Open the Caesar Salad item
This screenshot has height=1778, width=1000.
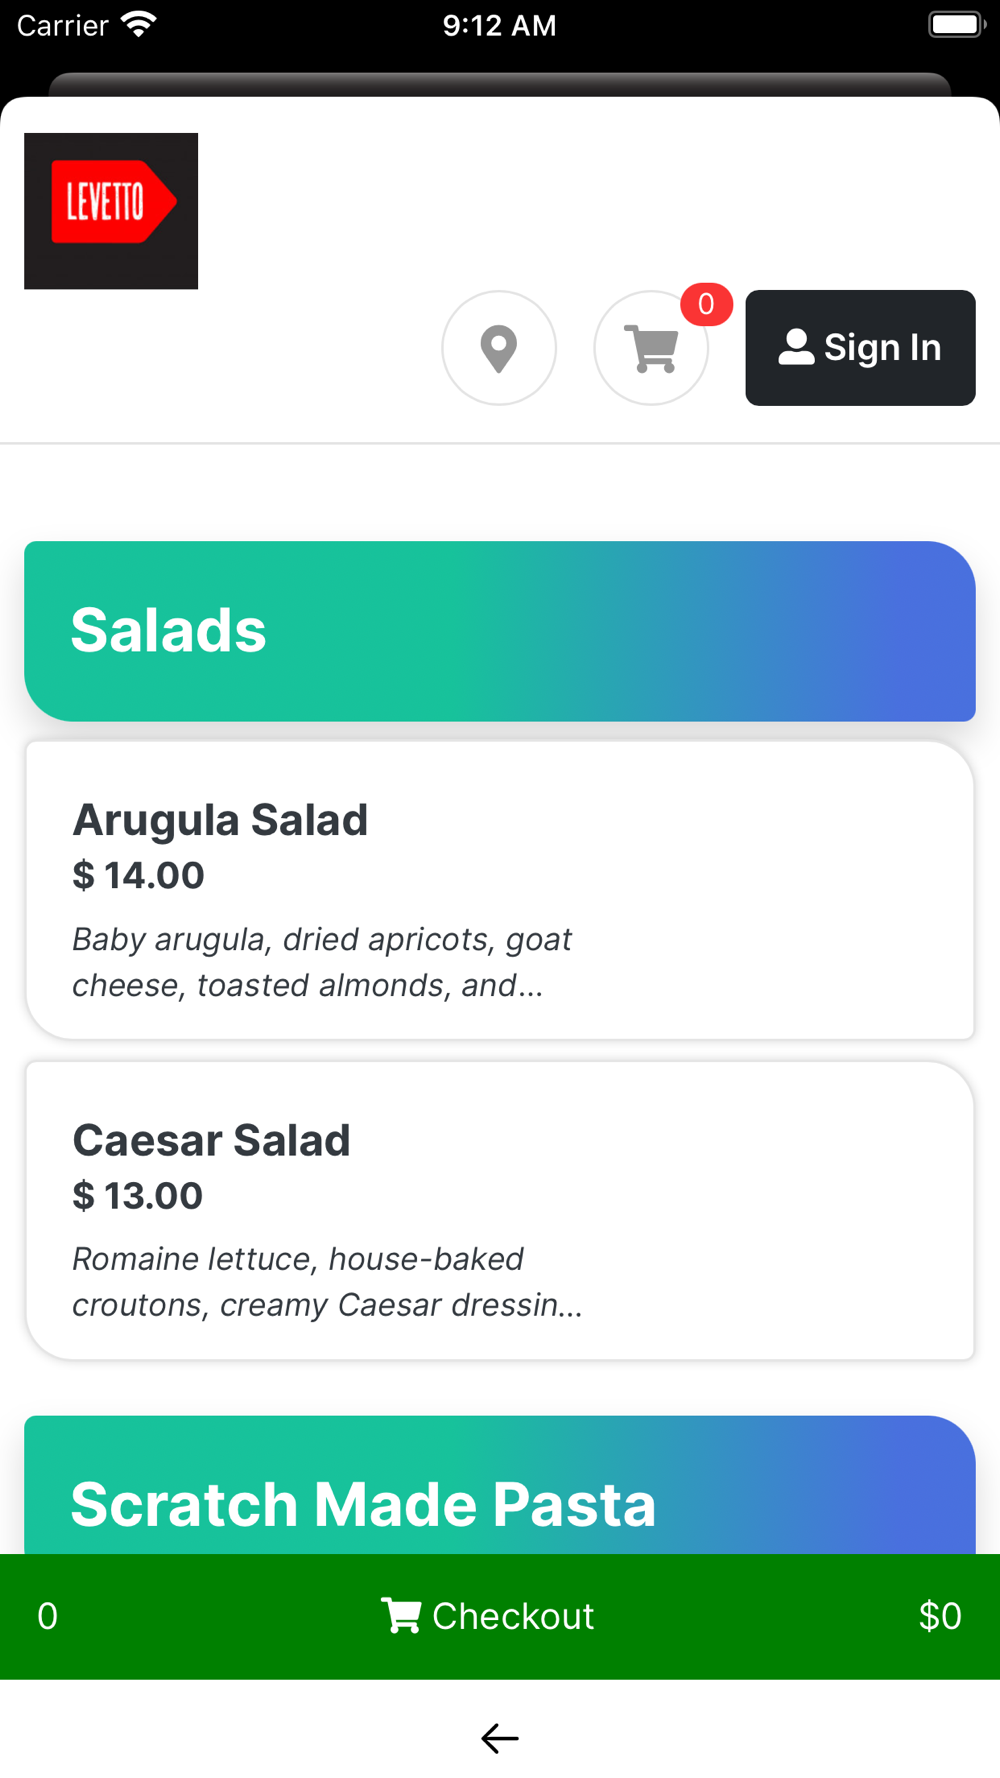coord(500,1210)
